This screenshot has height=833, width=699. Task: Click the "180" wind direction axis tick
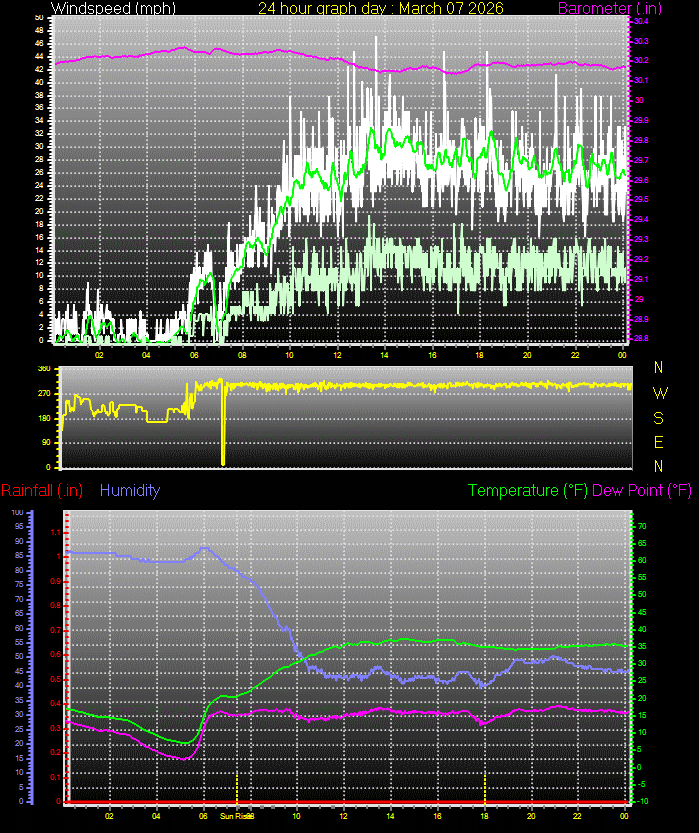pyautogui.click(x=44, y=418)
